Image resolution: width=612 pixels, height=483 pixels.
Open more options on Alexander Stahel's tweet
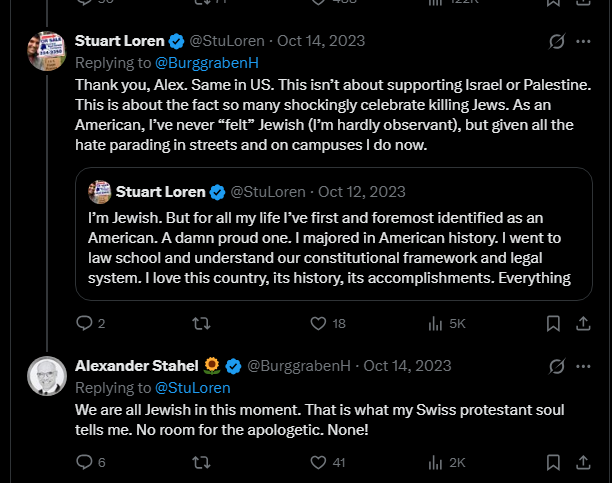[x=583, y=366]
